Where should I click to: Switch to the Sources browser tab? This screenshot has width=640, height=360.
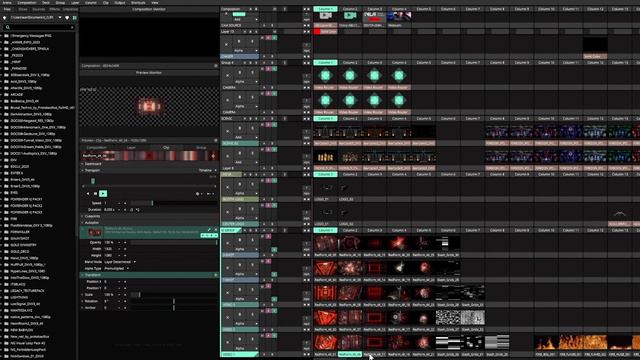tap(38, 9)
